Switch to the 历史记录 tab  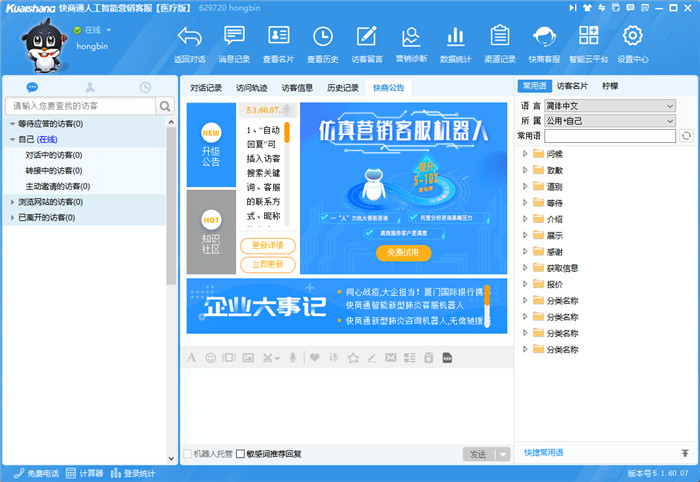tap(343, 88)
